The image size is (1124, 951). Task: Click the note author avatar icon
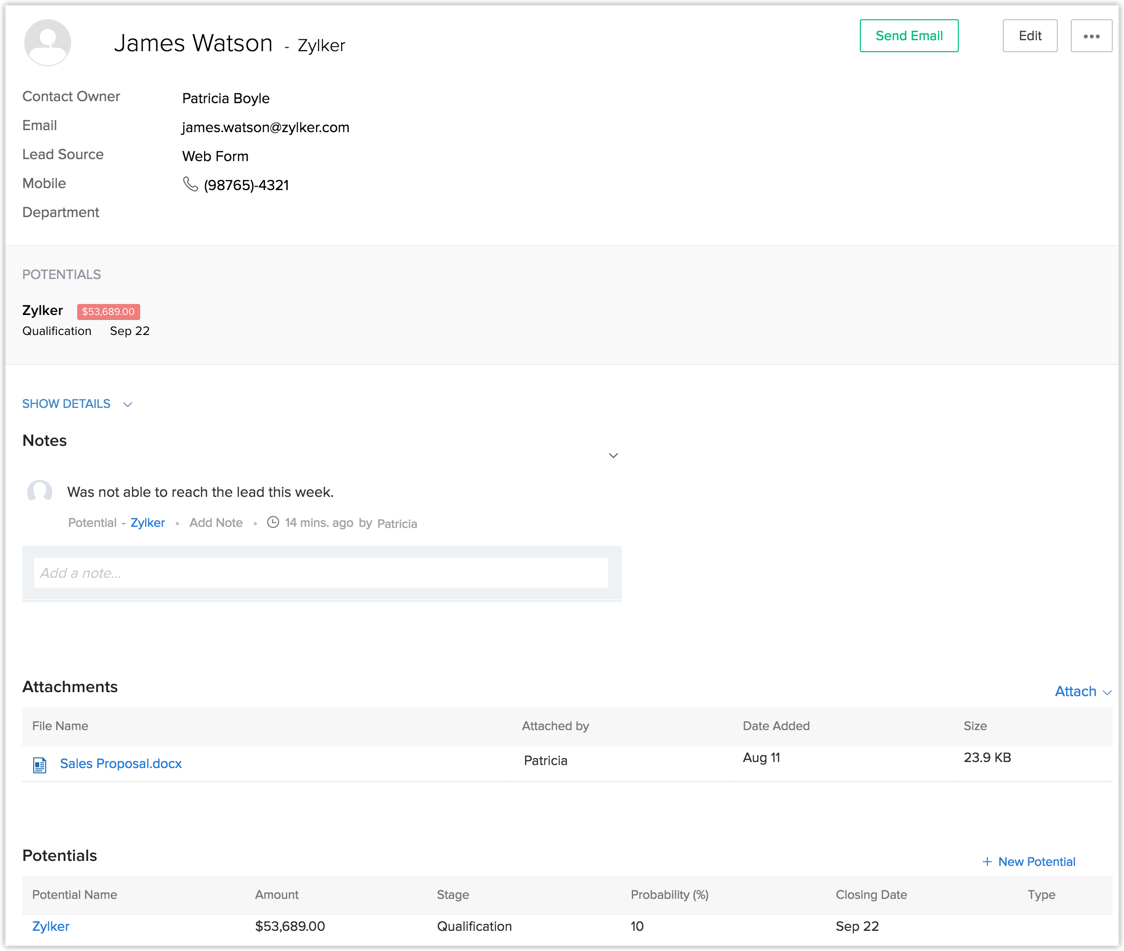tap(40, 492)
